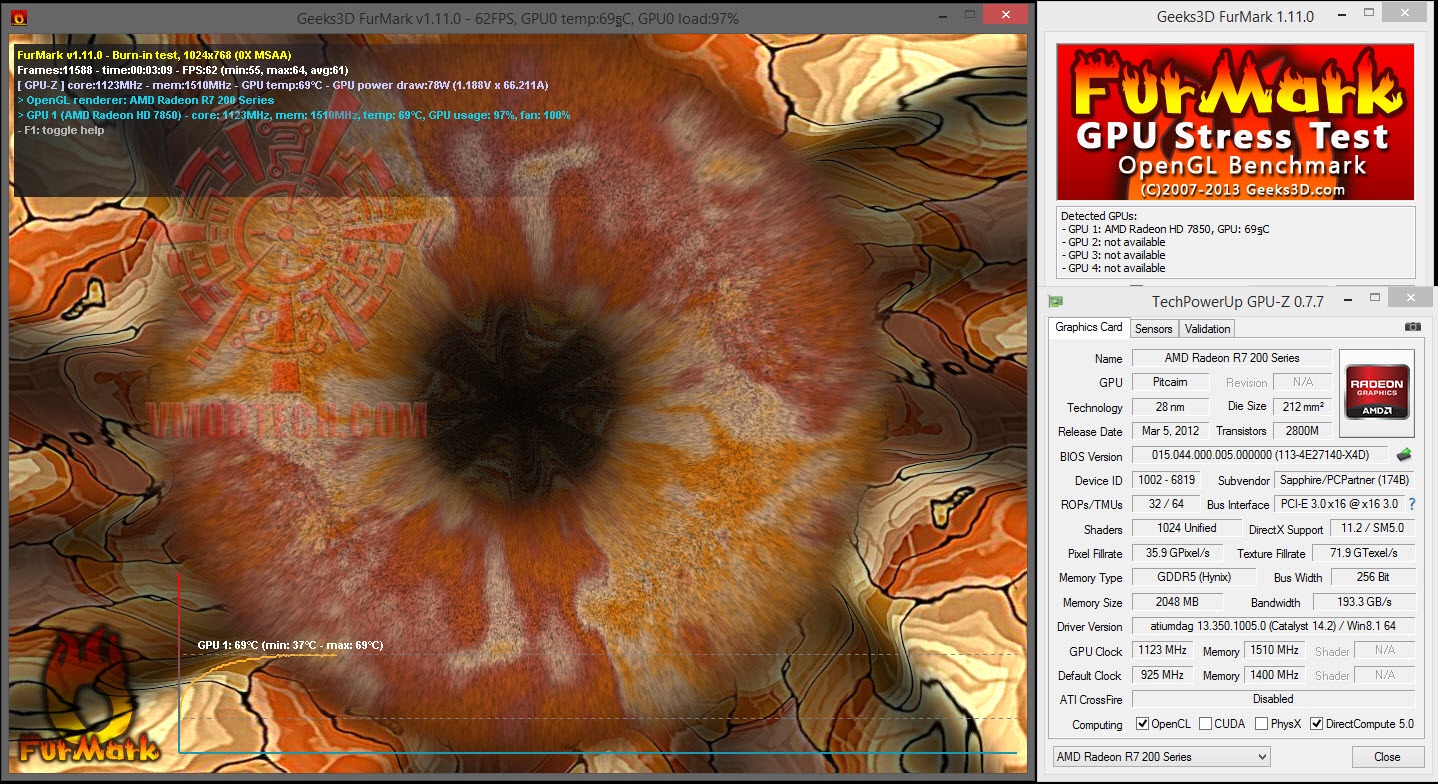Viewport: 1438px width, 784px height.
Task: Uncheck the OpenCL checkbox
Action: pos(1143,724)
